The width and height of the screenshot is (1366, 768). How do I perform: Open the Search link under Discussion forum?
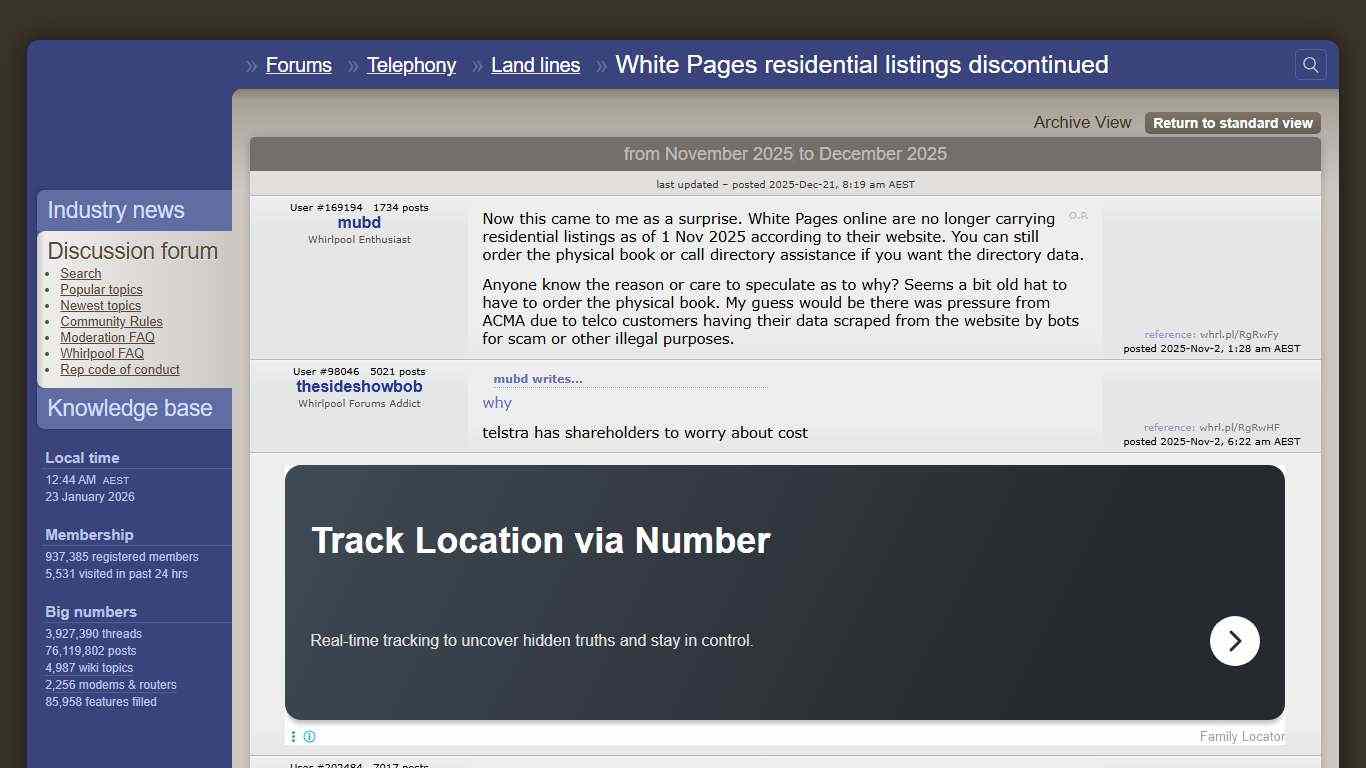click(x=80, y=273)
